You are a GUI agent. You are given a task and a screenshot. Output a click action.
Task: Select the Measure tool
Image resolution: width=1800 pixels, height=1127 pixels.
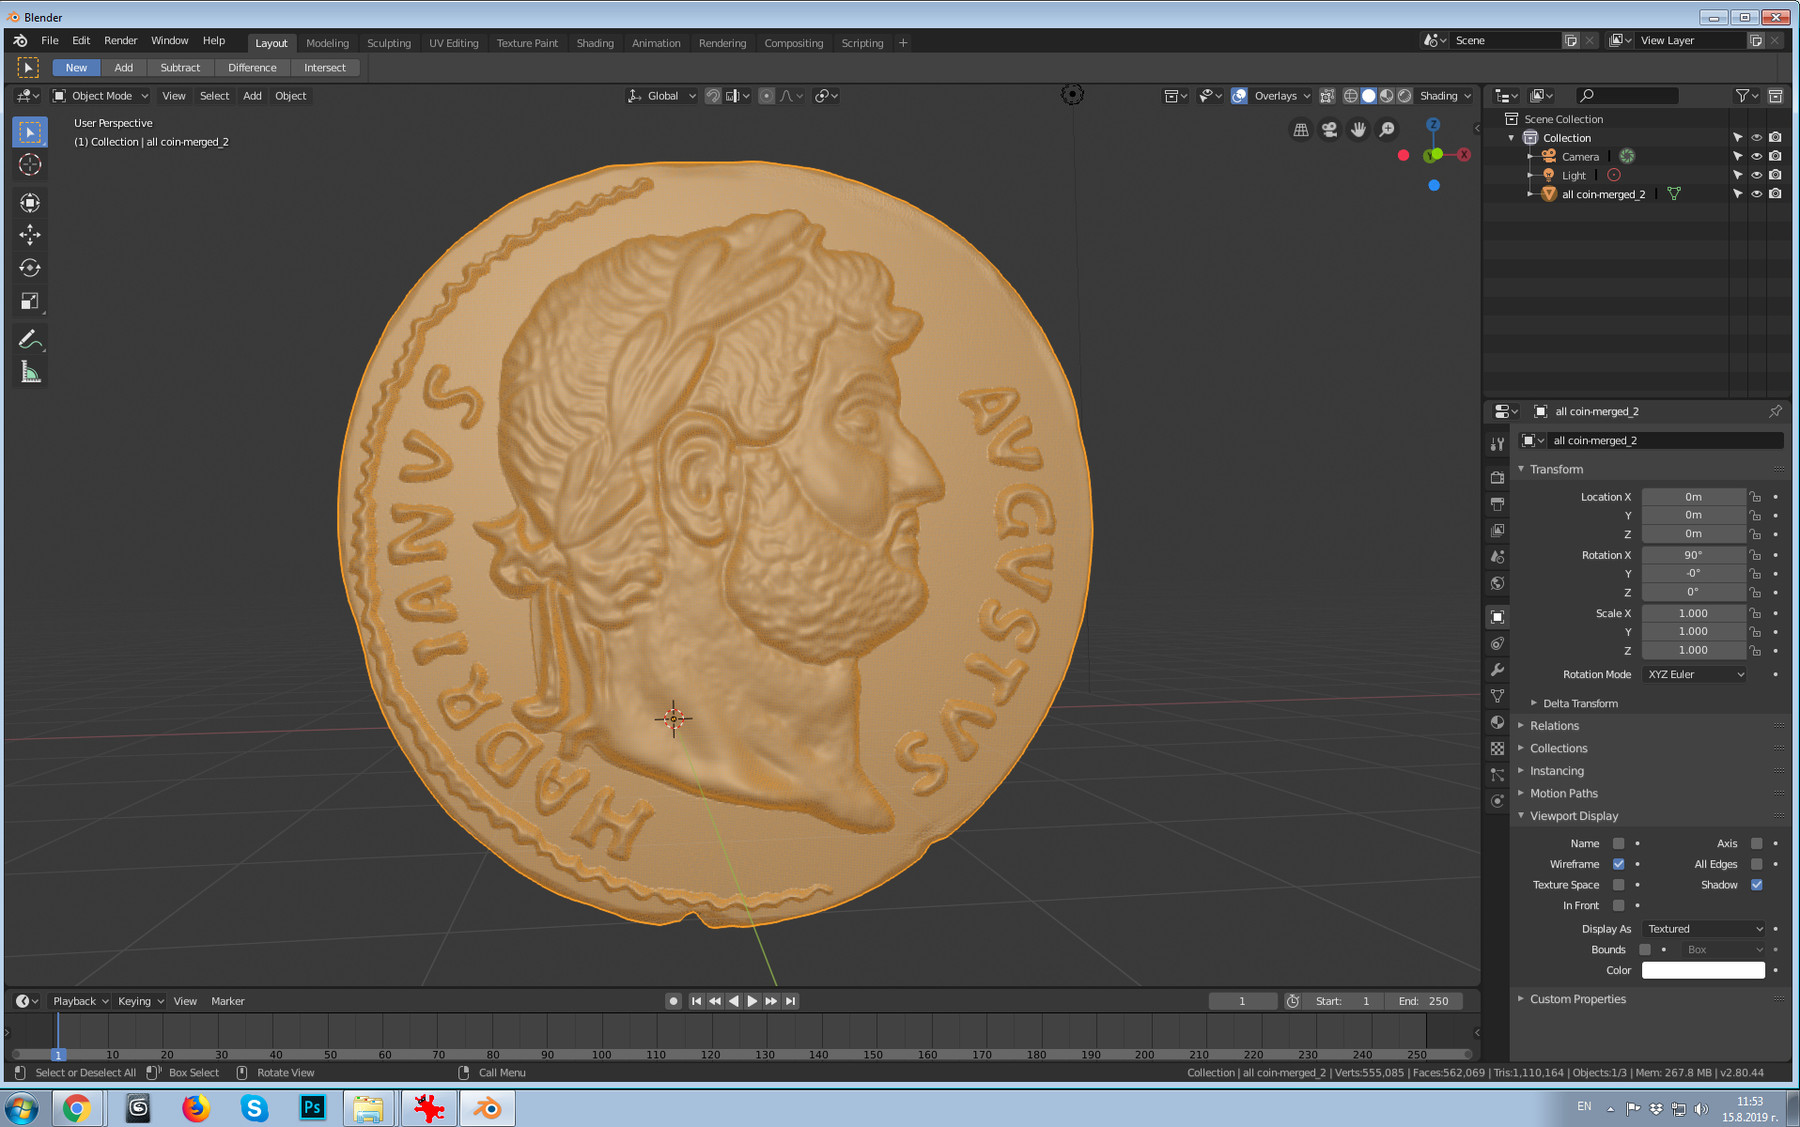[31, 372]
